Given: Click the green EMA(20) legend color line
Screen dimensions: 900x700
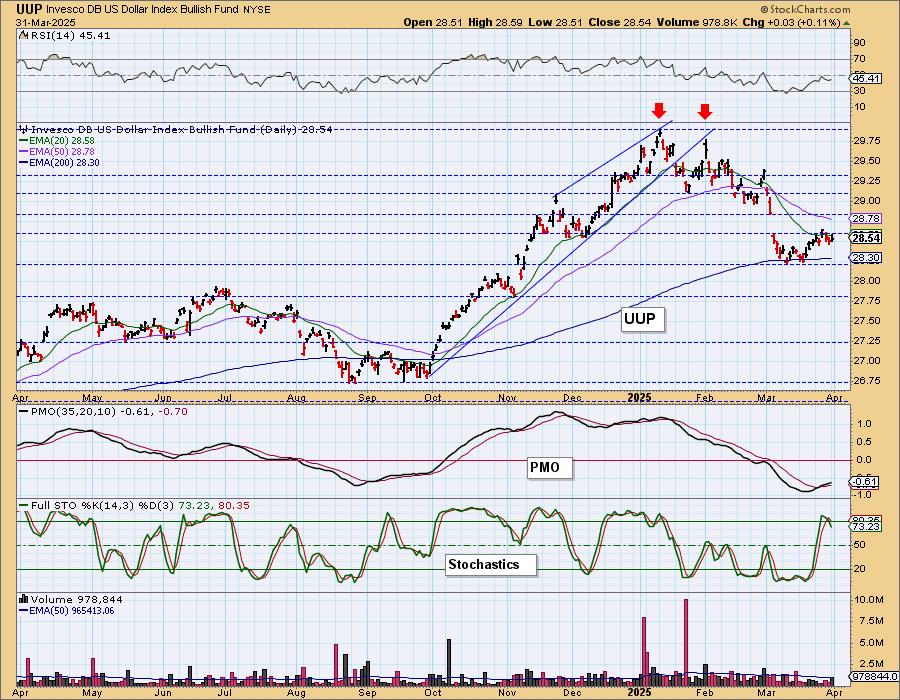Looking at the screenshot, I should tap(24, 141).
